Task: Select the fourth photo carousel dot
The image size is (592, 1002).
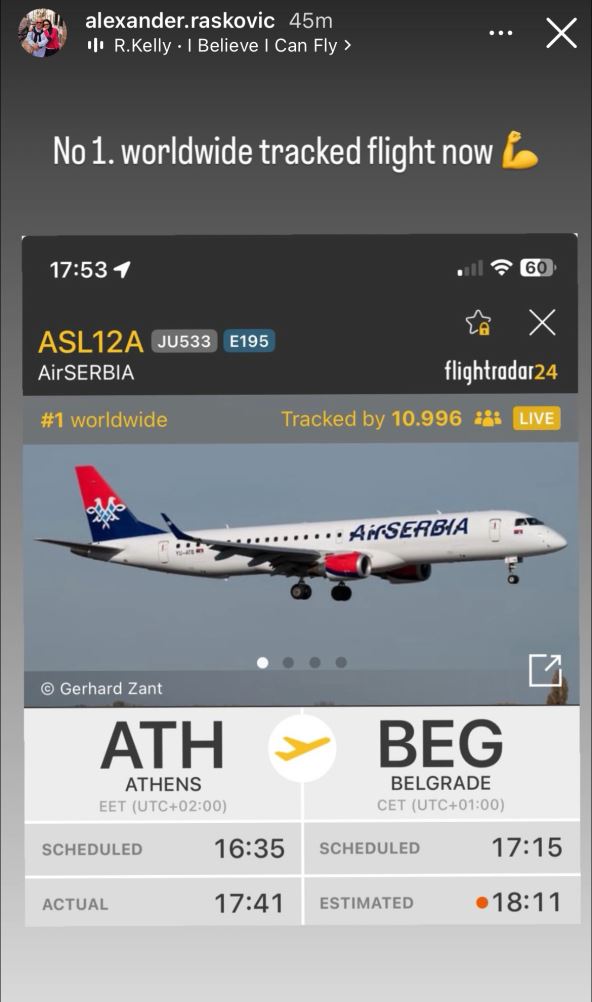Action: coord(341,663)
